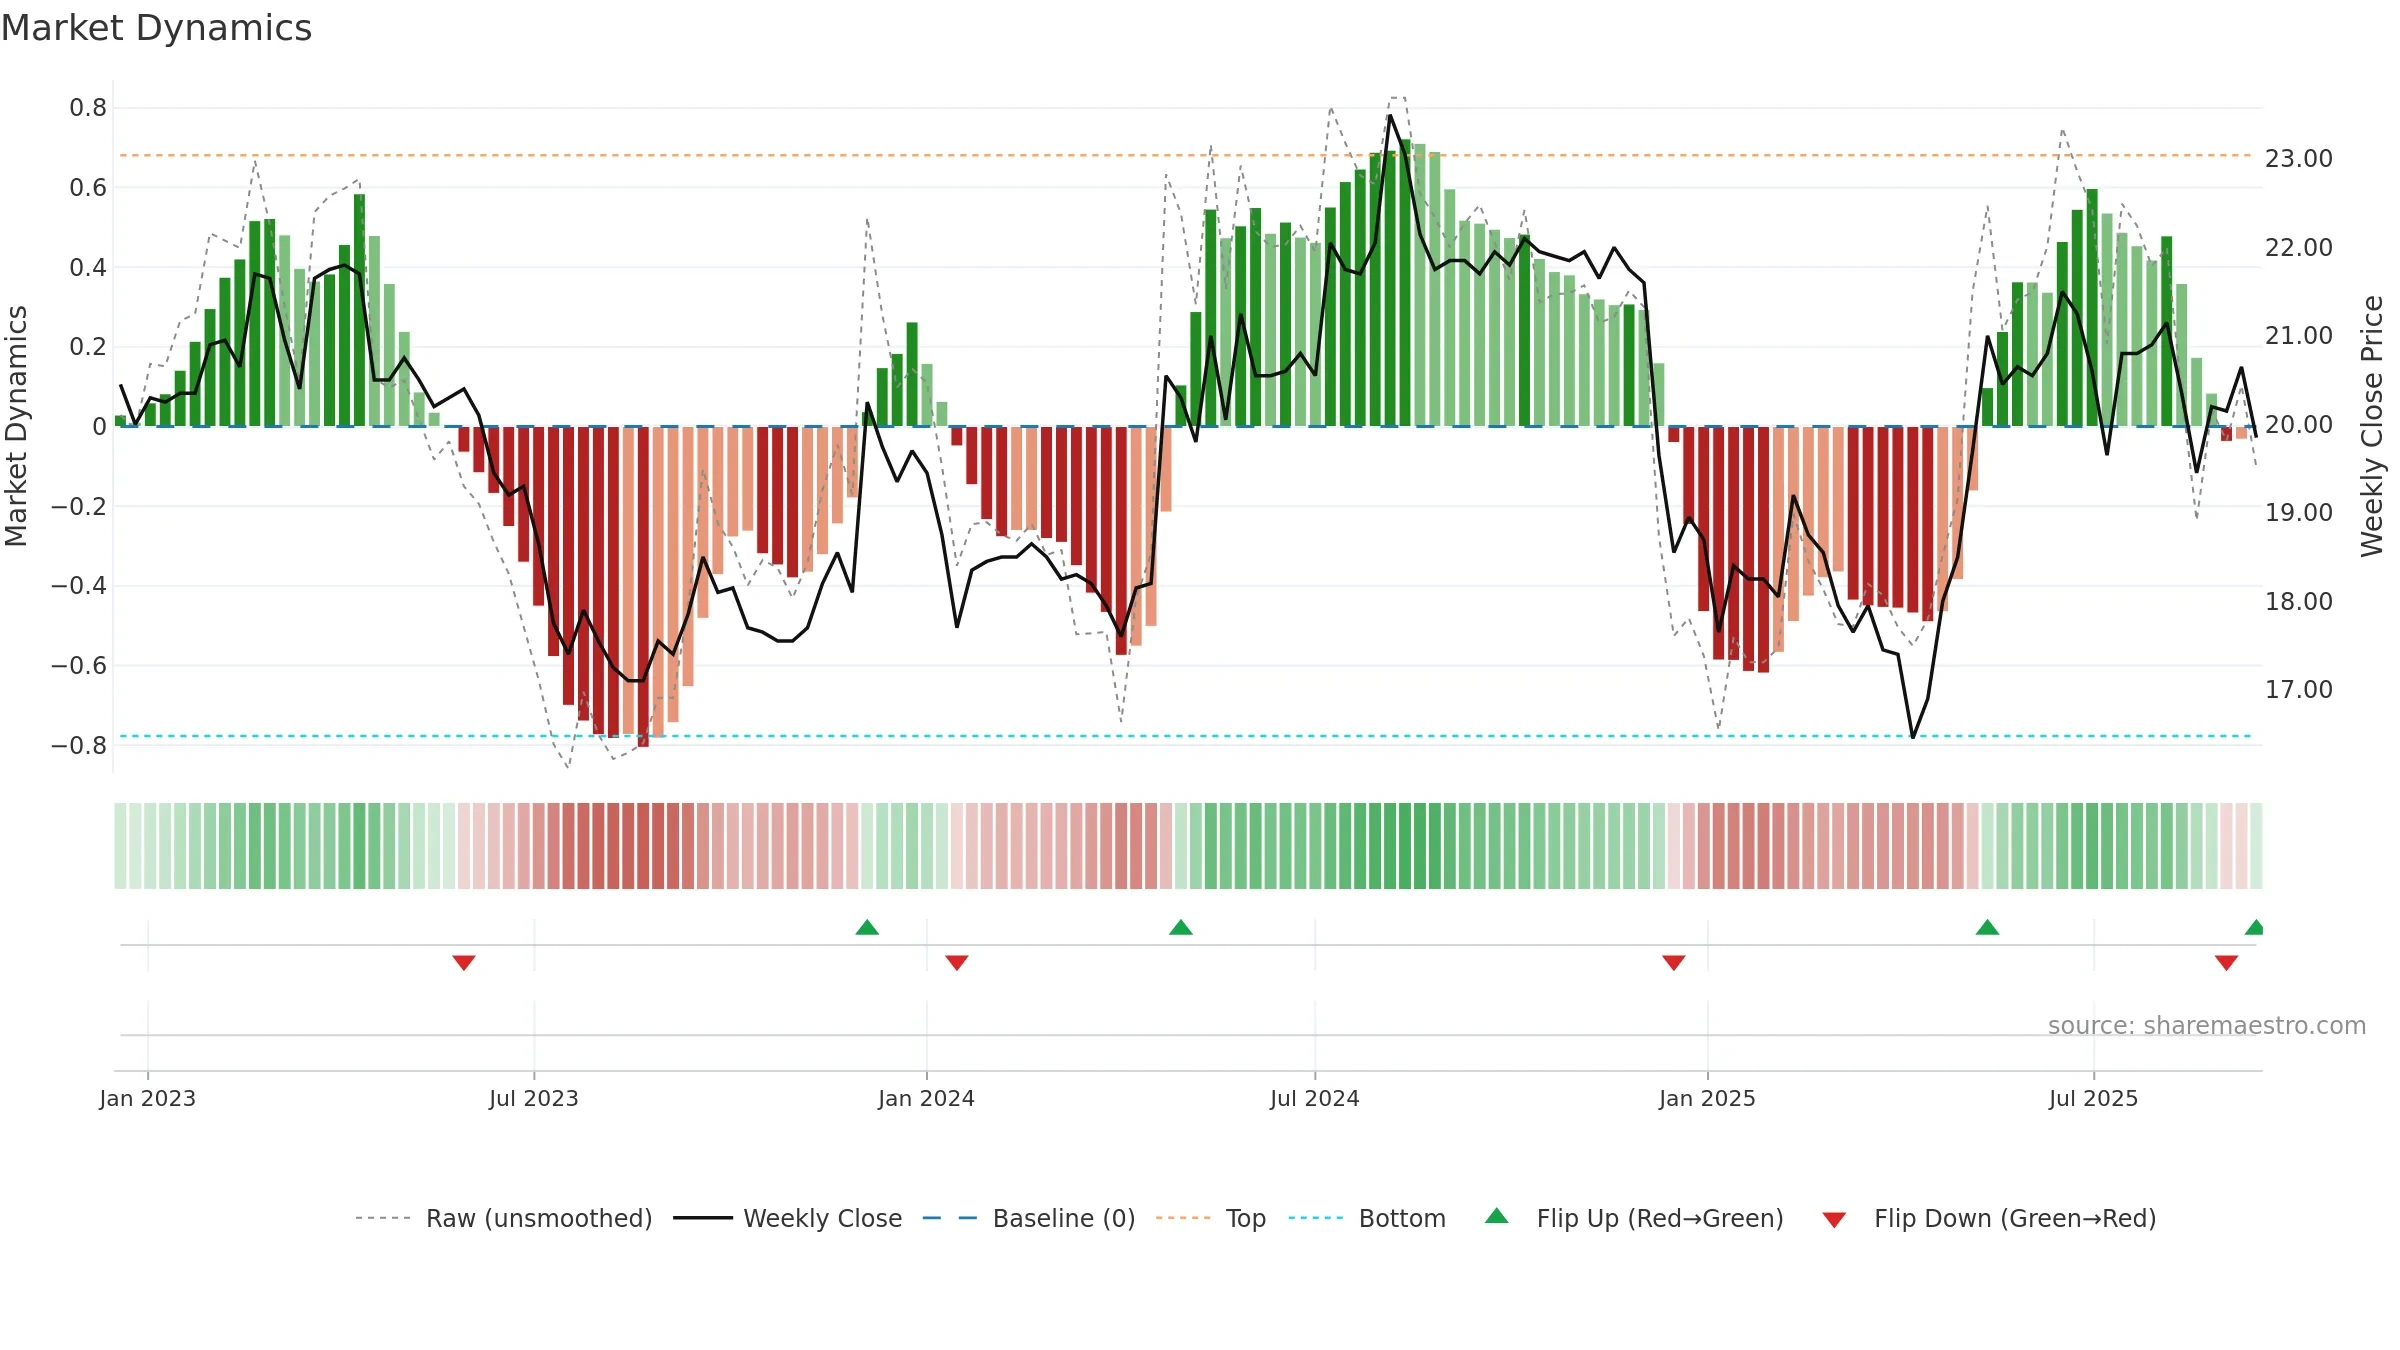Toggle the Raw (unsmoothed) legend entry
This screenshot has width=2400, height=1350.
coord(504,1218)
